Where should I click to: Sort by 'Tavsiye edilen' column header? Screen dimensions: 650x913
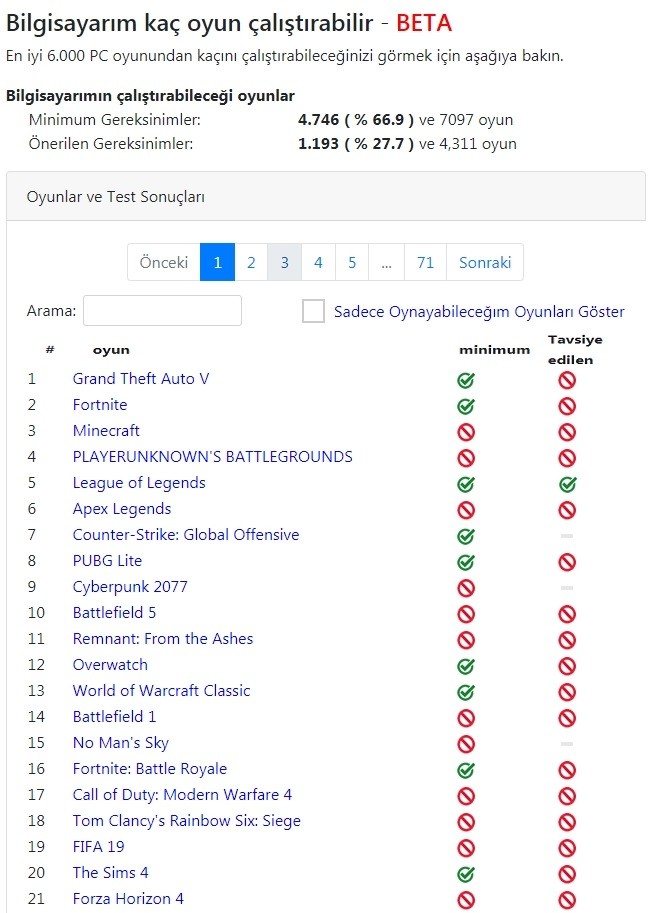(575, 349)
